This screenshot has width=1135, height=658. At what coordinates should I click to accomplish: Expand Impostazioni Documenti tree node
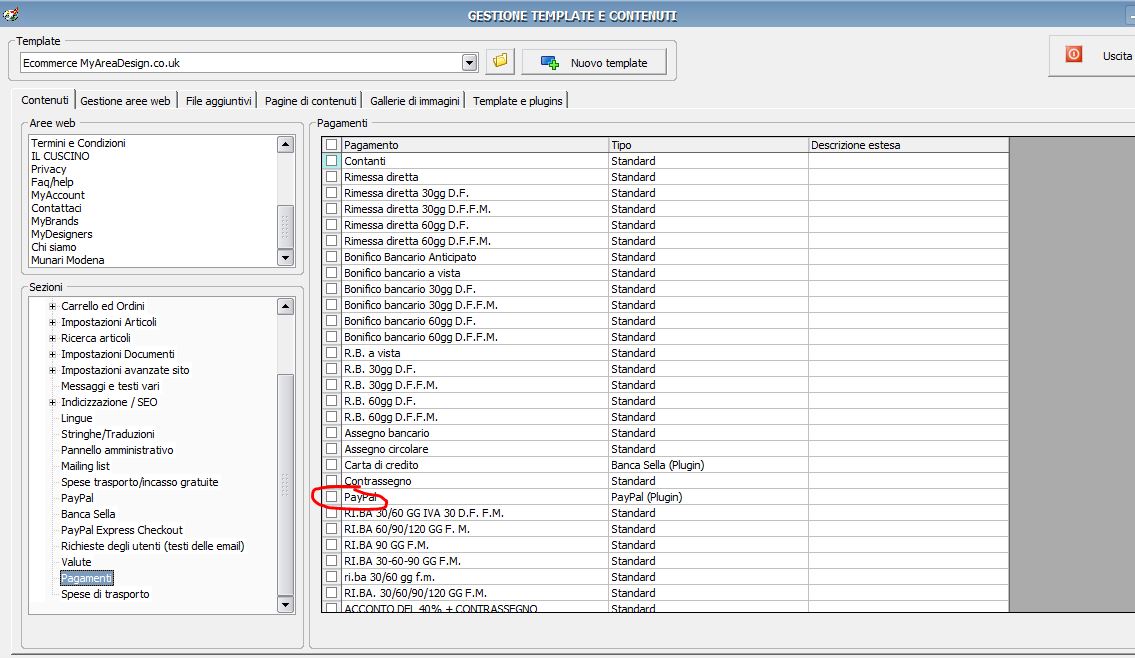click(52, 354)
